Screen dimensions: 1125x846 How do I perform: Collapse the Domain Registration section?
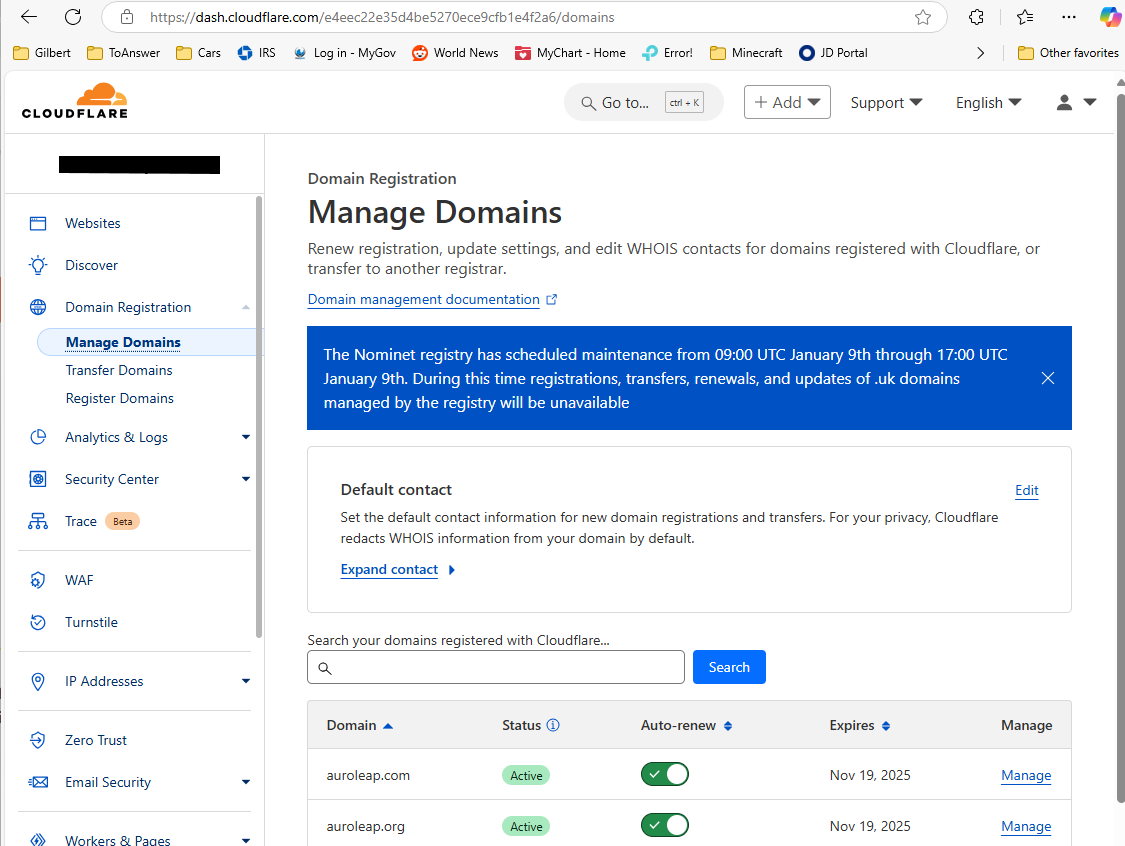pyautogui.click(x=246, y=307)
